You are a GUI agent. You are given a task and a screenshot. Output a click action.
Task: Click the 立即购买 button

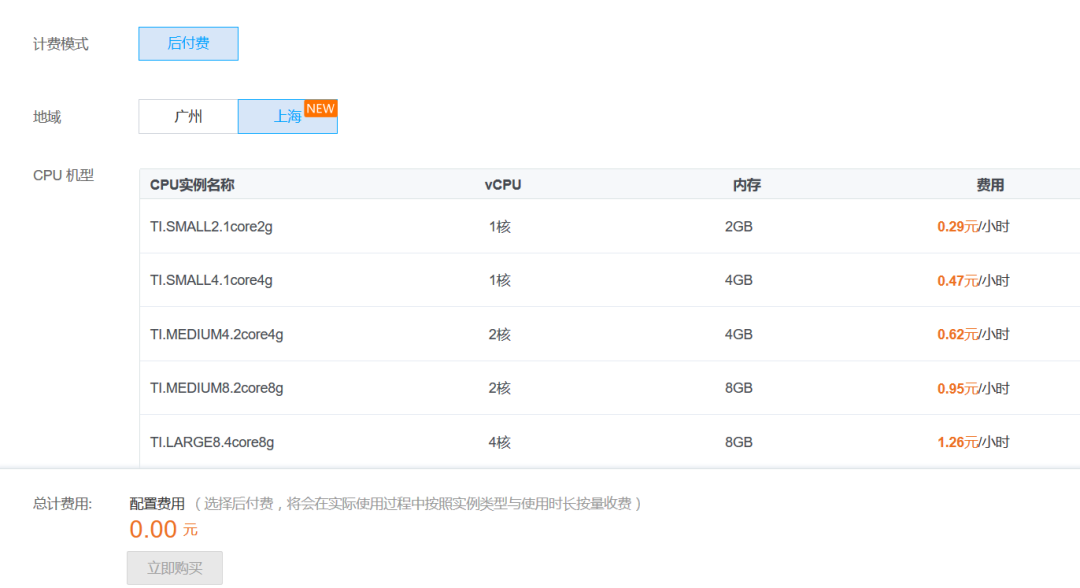pos(175,568)
